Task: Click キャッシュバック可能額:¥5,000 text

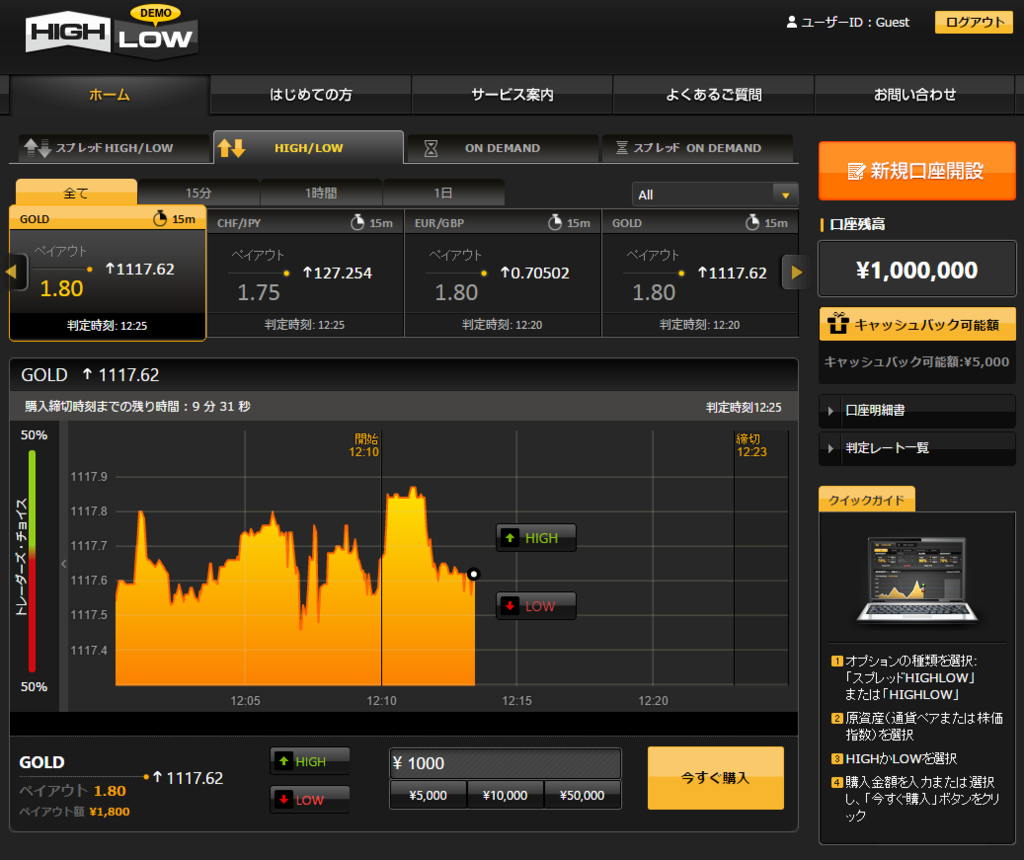Action: [917, 362]
